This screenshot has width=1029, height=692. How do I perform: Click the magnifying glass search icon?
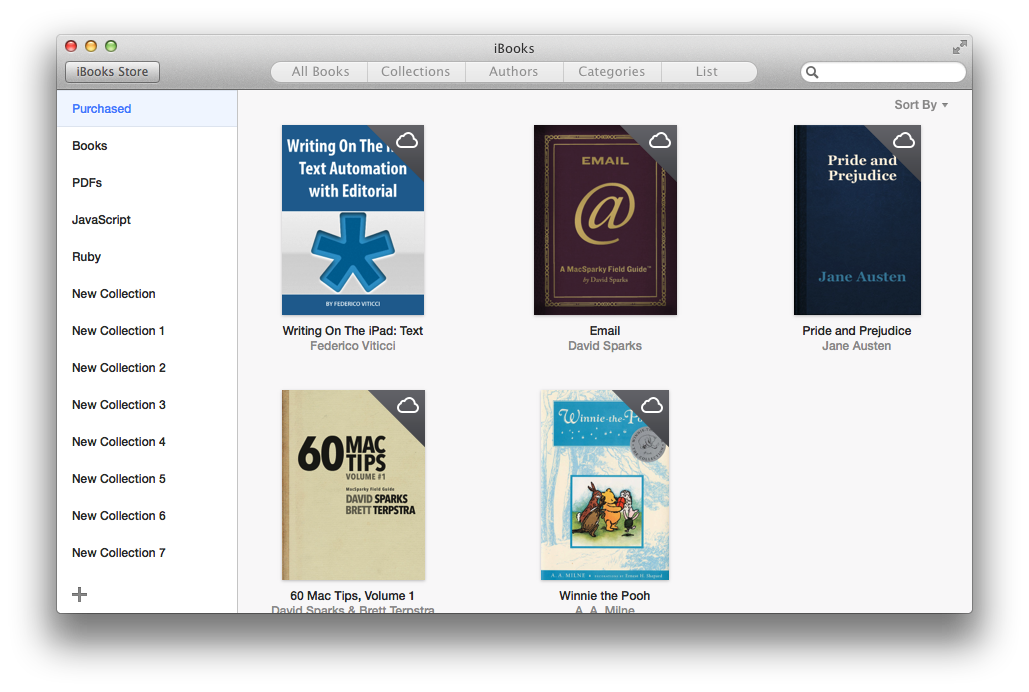coord(812,72)
